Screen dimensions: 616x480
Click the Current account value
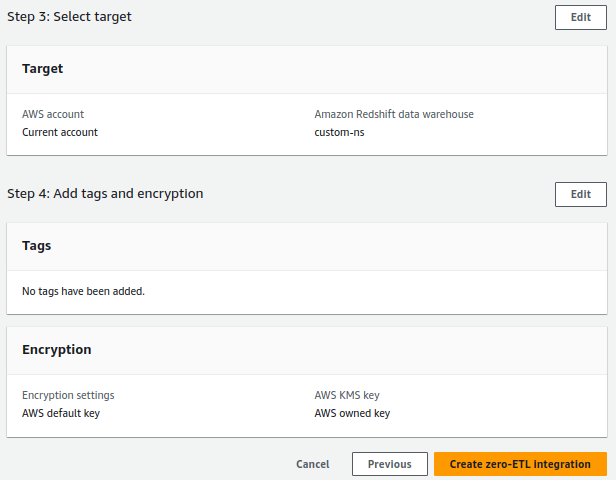[x=60, y=132]
